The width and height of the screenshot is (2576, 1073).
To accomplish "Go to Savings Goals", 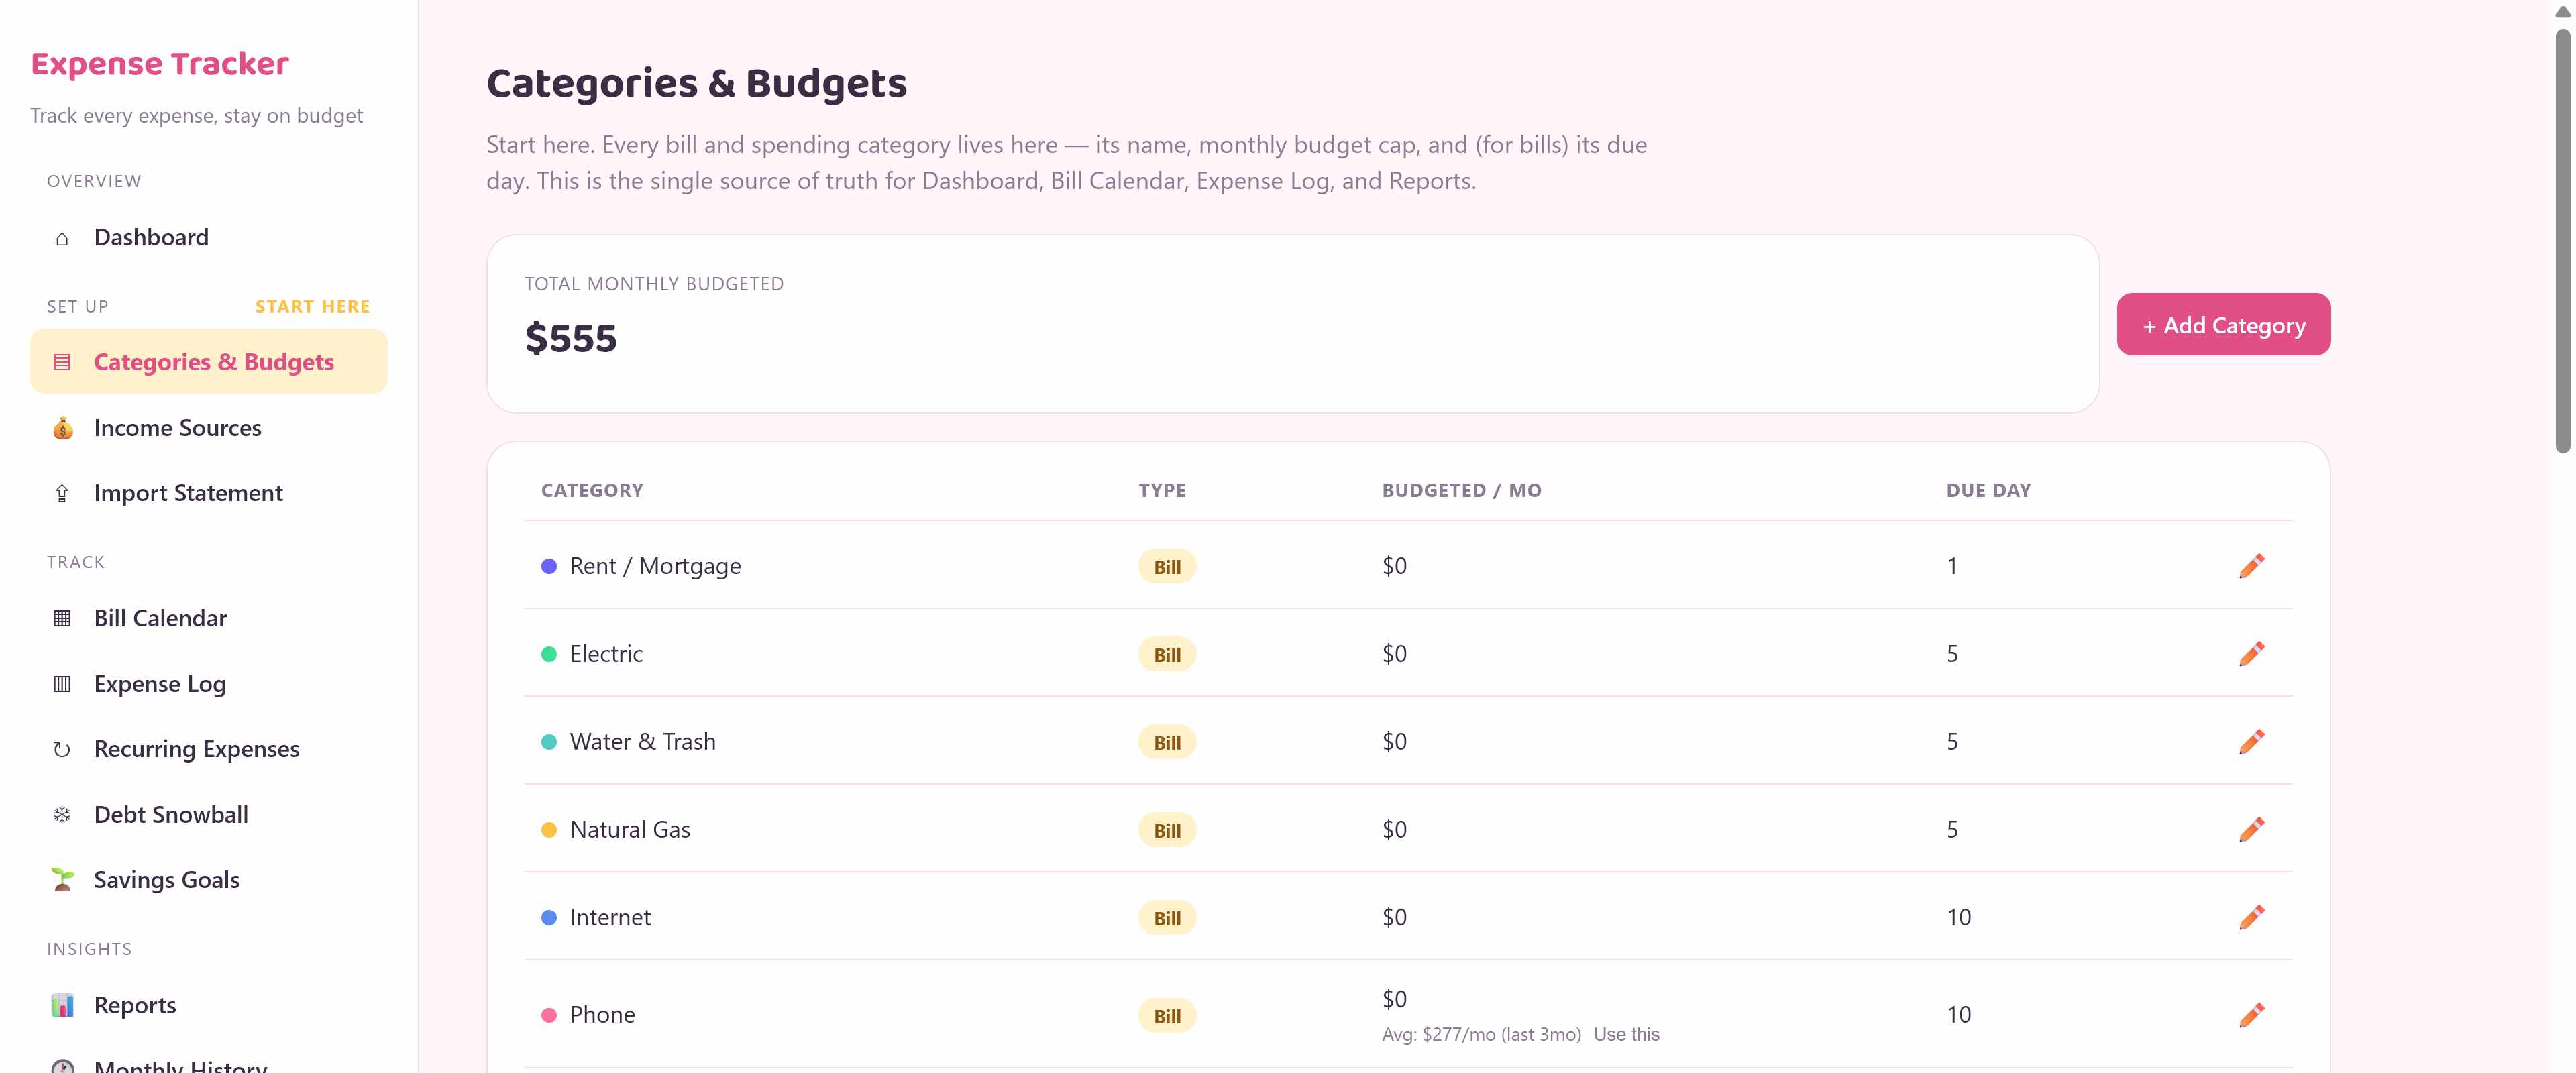I will (x=209, y=880).
